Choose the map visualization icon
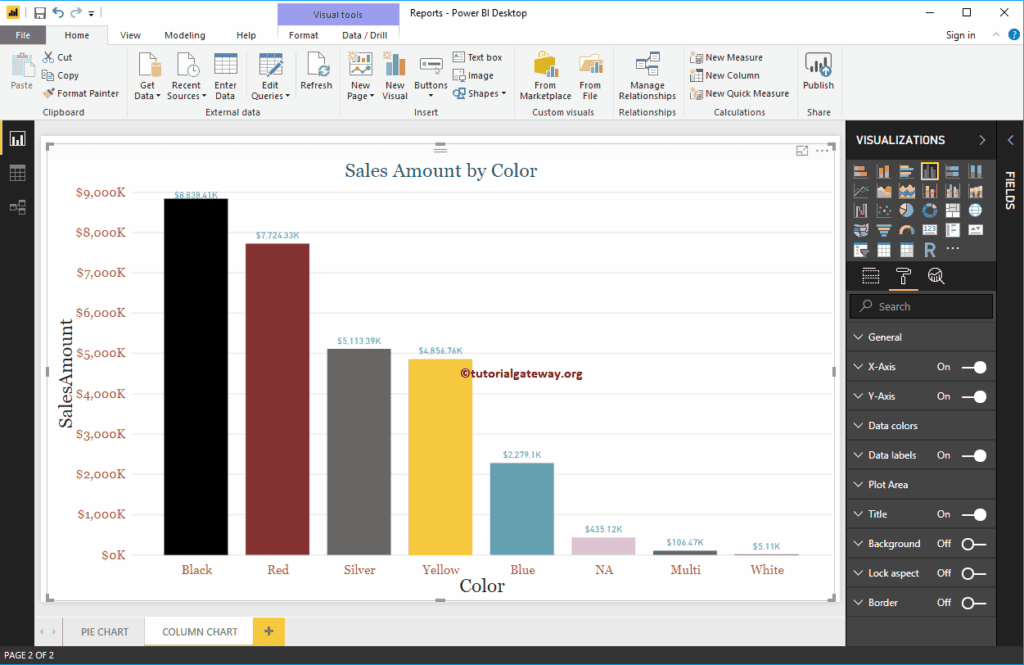The image size is (1024, 665). coord(975,210)
